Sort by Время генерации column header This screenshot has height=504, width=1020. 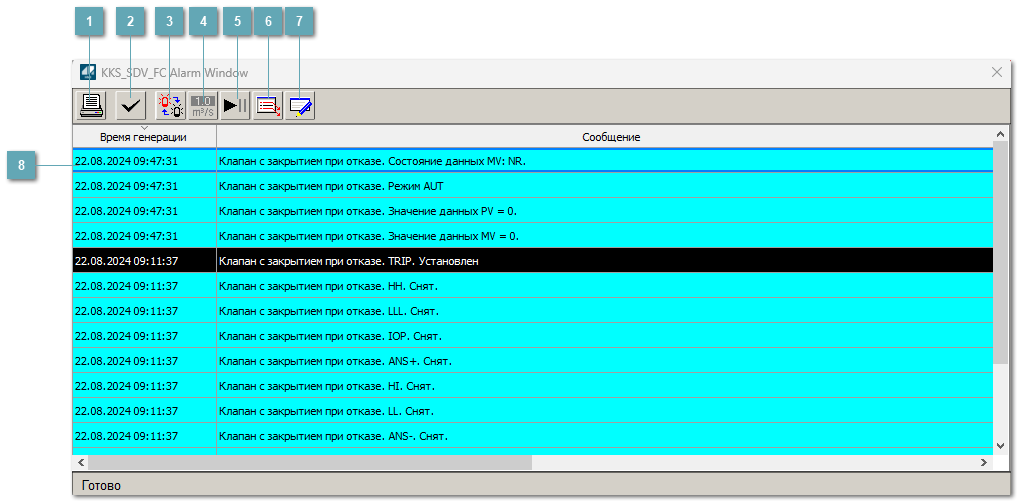point(143,136)
